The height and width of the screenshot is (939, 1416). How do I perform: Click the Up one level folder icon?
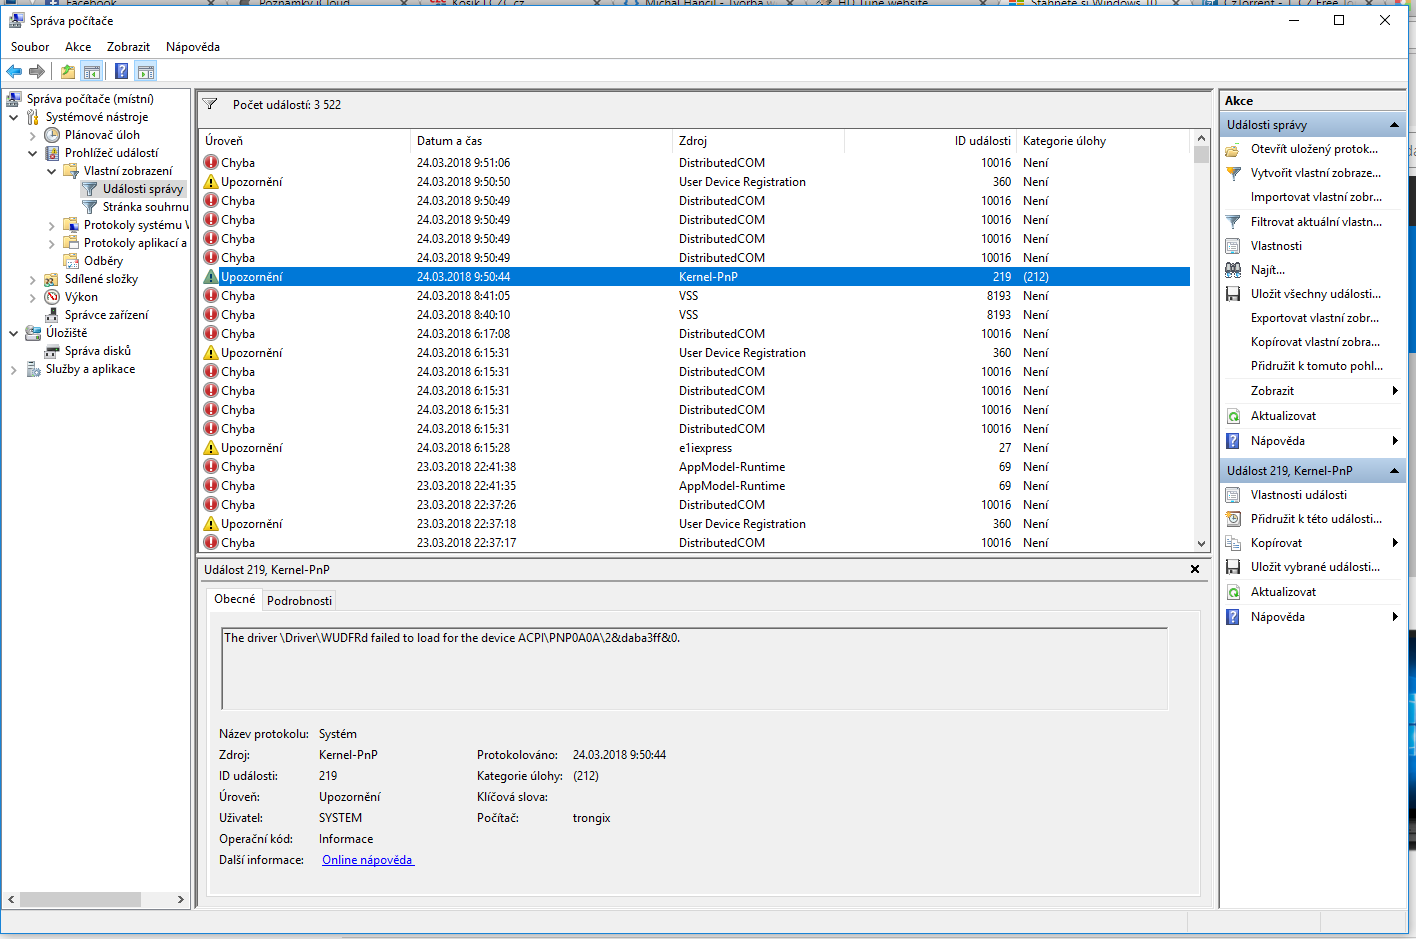point(67,71)
